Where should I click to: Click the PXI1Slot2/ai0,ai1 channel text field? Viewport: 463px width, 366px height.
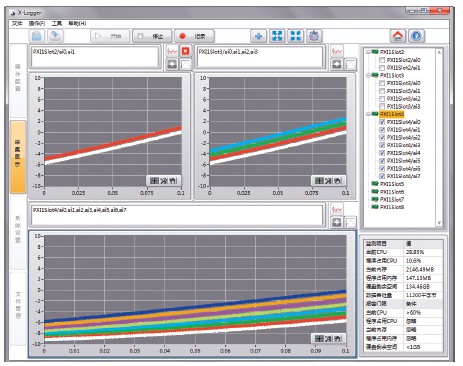coord(95,57)
